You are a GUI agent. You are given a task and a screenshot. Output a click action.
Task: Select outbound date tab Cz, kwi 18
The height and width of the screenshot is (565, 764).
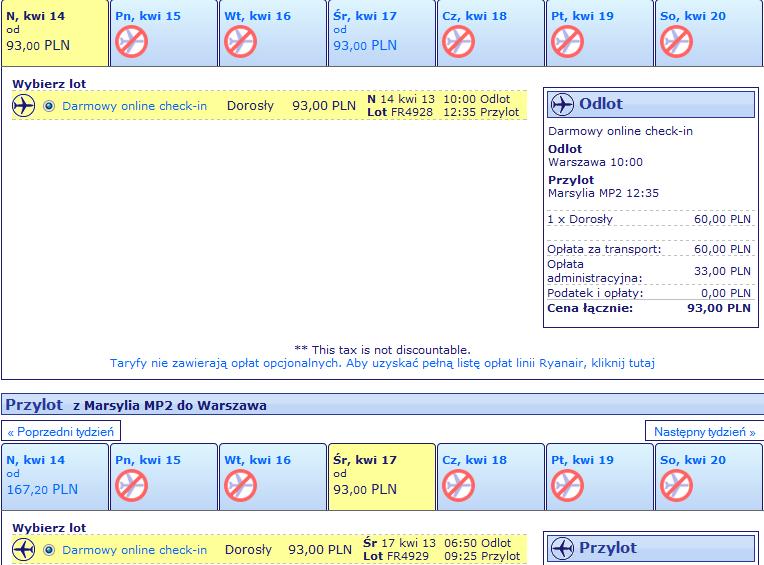coord(491,33)
